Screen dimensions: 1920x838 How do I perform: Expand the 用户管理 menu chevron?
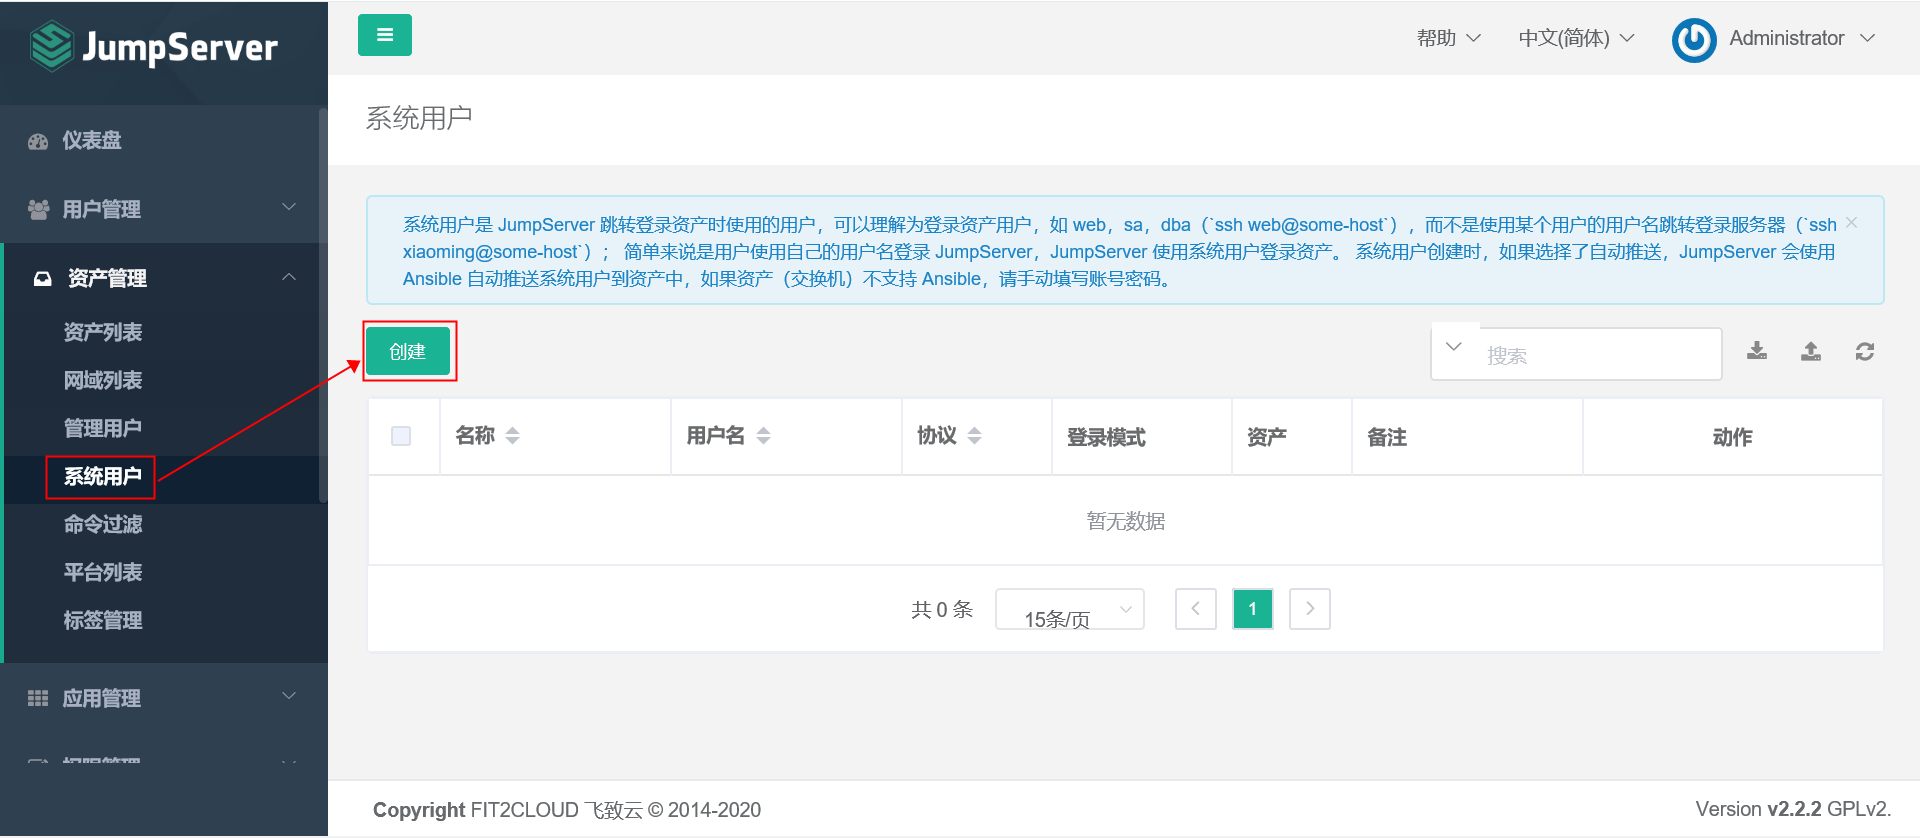[x=289, y=207]
